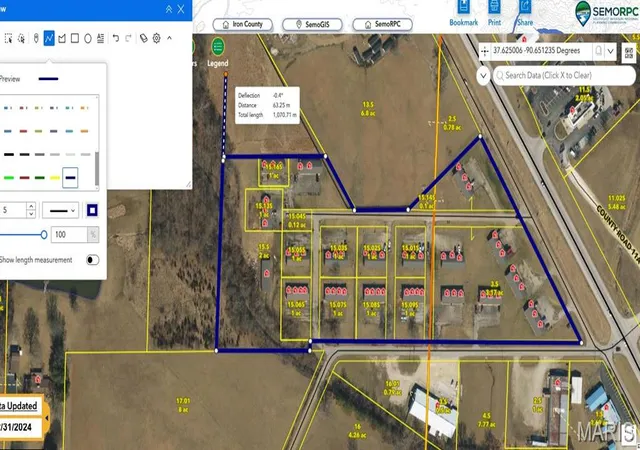The height and width of the screenshot is (450, 640).
Task: Click the Search Data field
Action: (x=564, y=76)
